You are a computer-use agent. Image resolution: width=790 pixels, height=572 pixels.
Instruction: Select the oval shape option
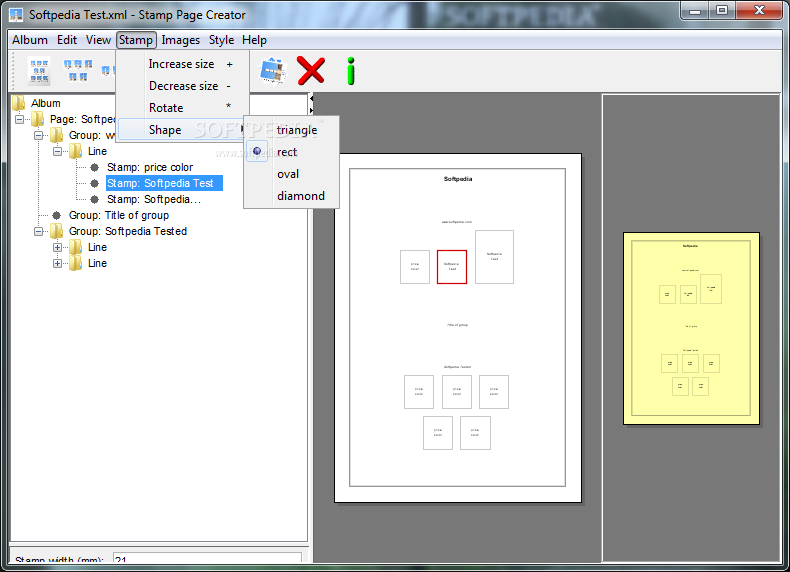(x=292, y=174)
